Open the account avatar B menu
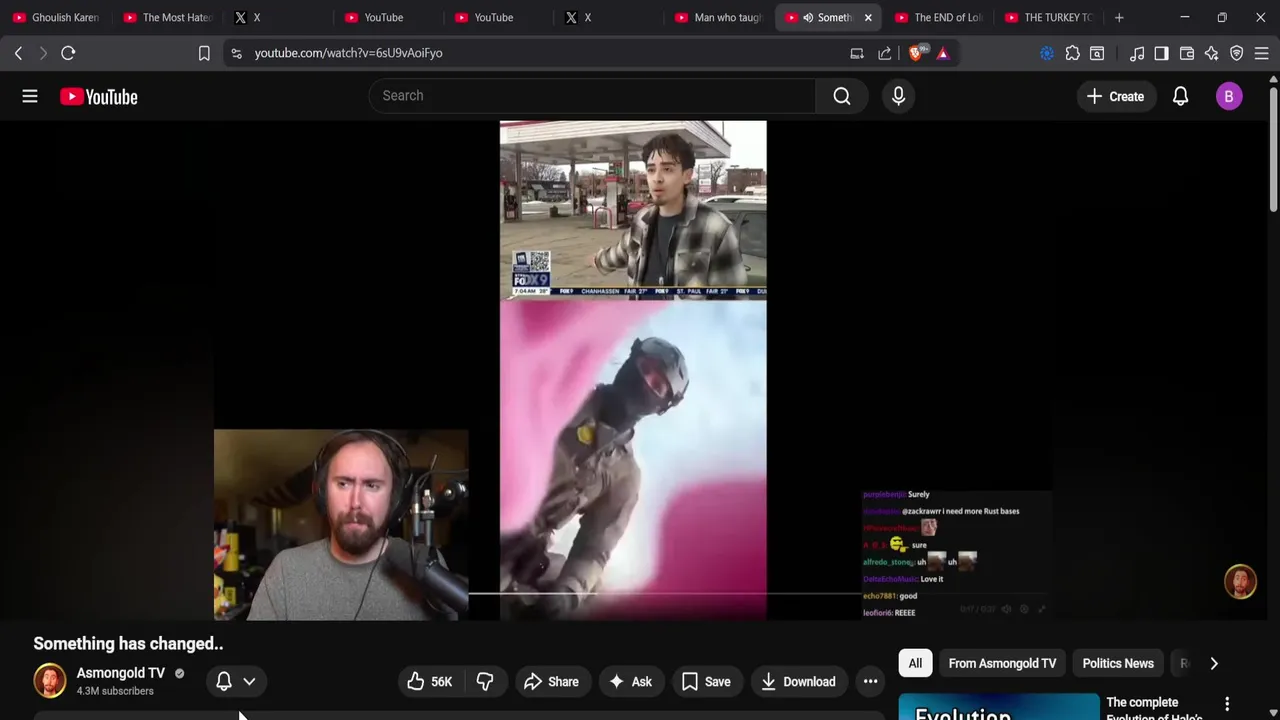The height and width of the screenshot is (720, 1280). pos(1229,96)
